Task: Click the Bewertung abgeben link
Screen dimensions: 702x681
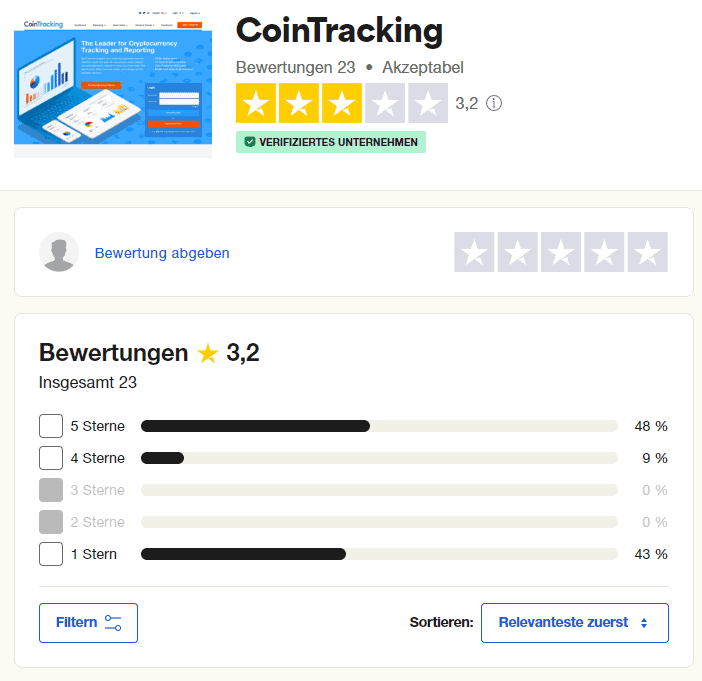Action: (x=162, y=253)
